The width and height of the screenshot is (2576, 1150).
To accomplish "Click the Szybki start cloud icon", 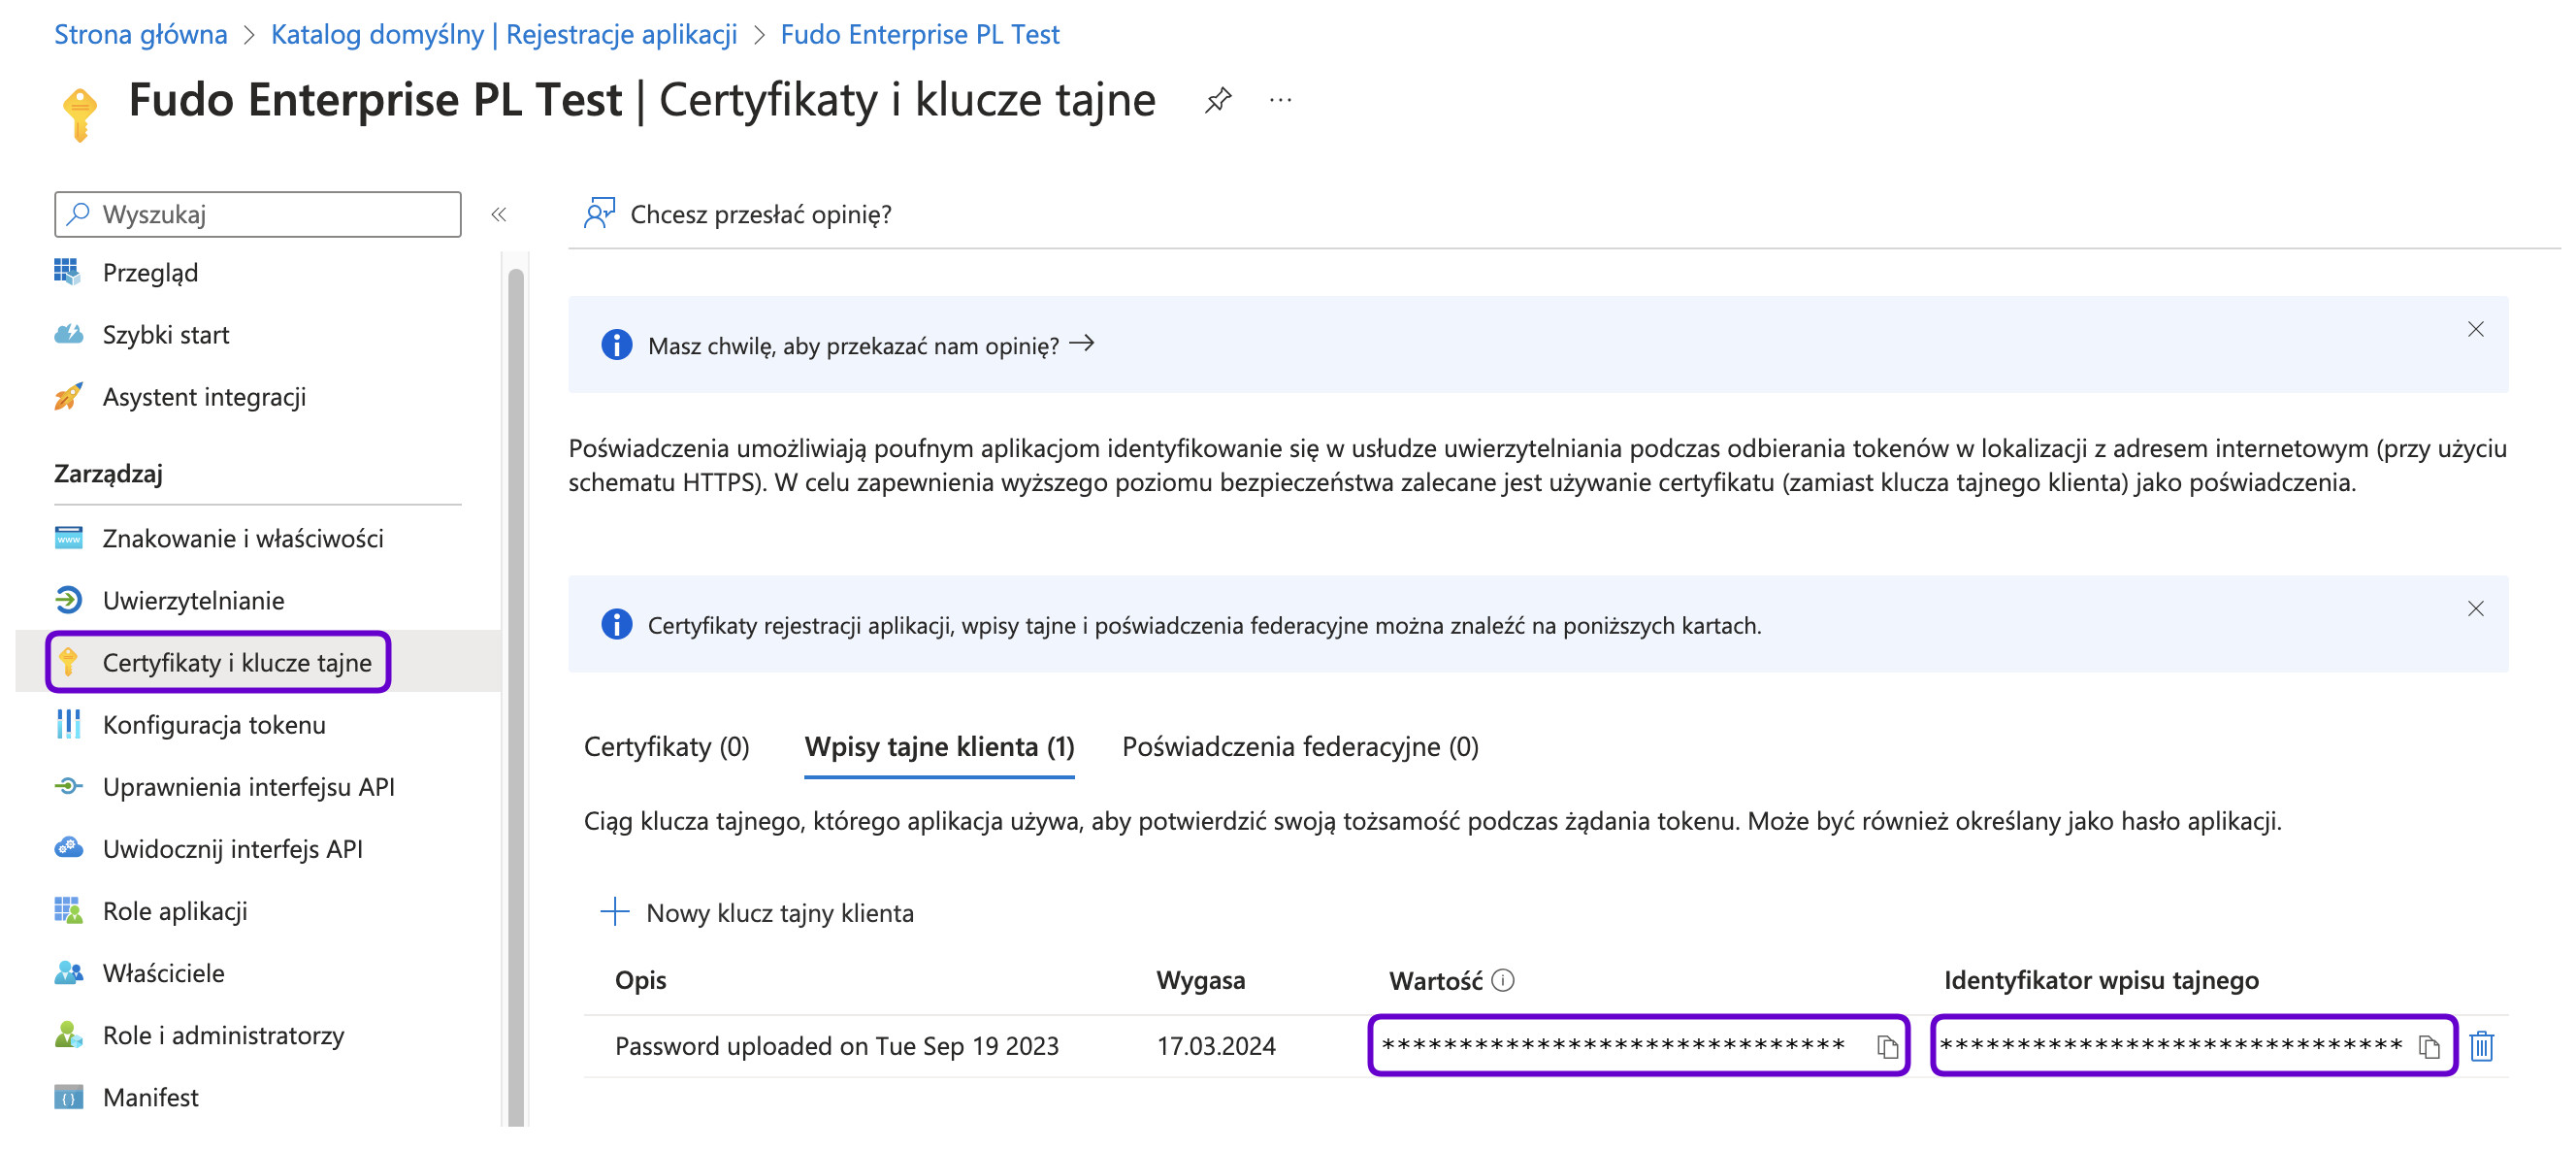I will [67, 334].
